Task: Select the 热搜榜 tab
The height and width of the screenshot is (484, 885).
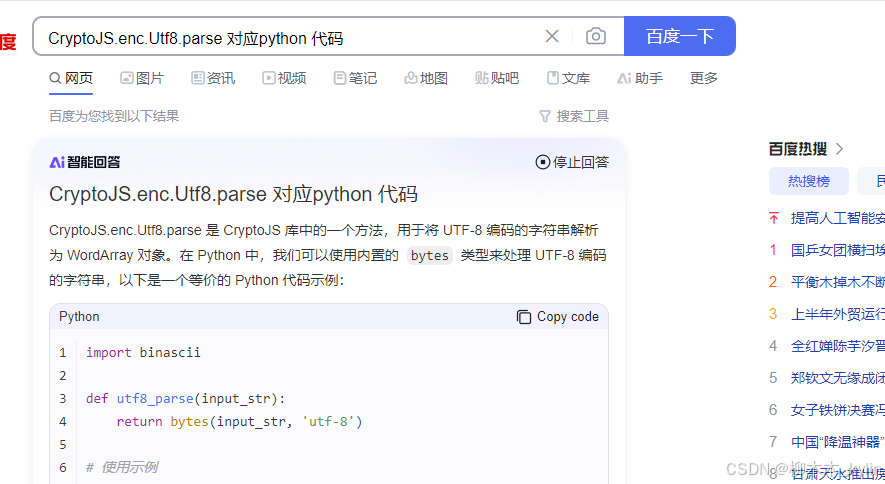Action: click(x=809, y=181)
